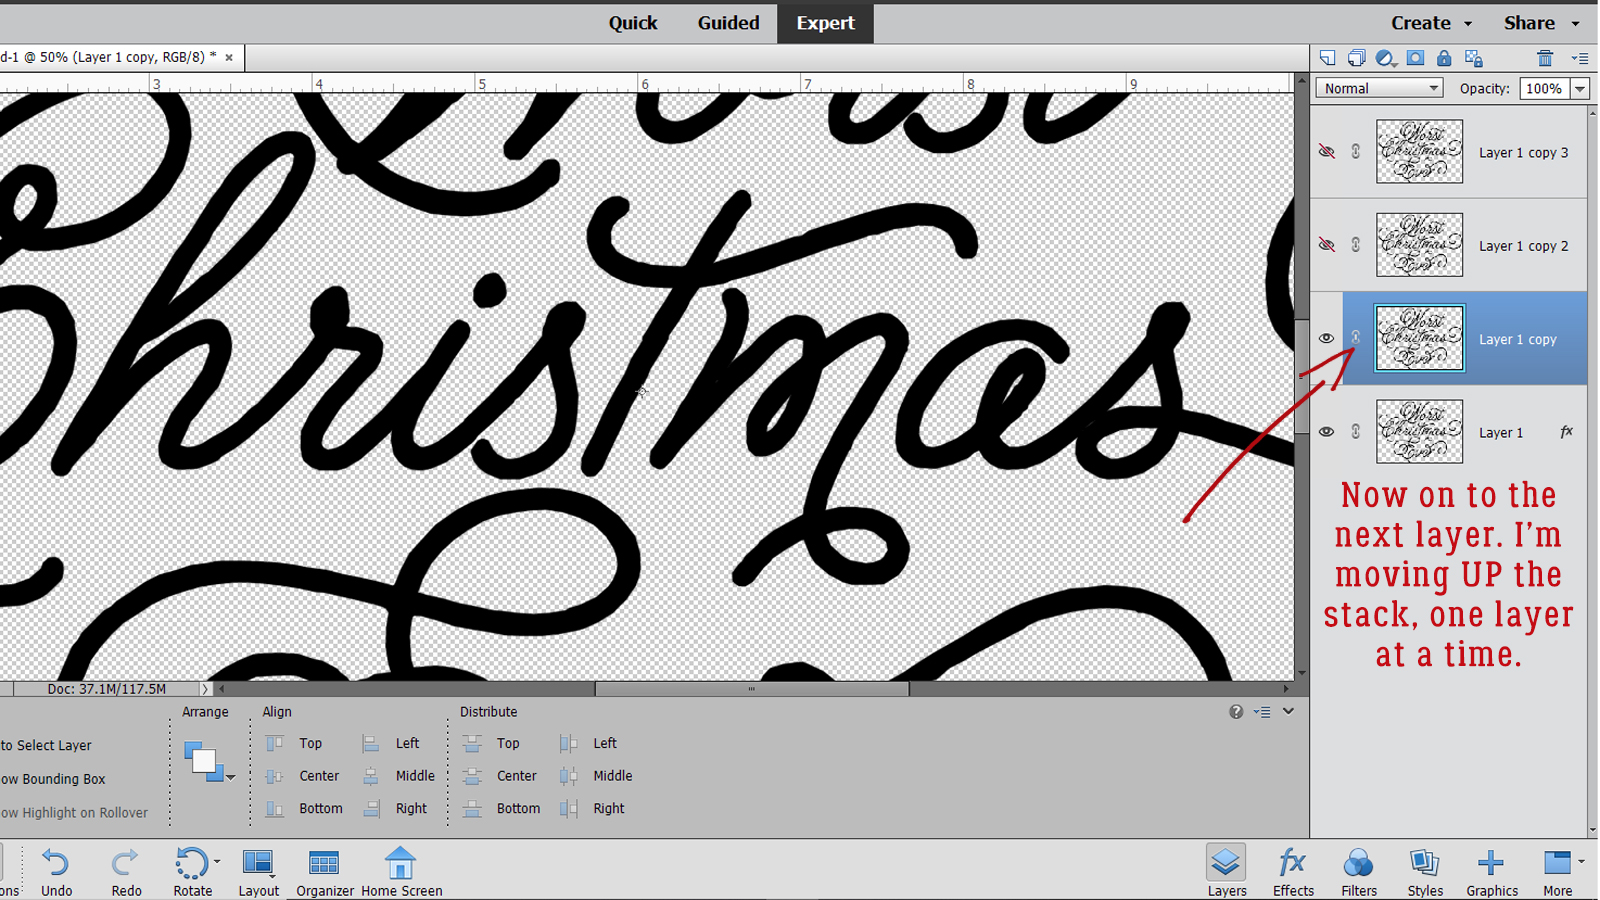Select the Layer 1 copy document tab

pyautogui.click(x=110, y=58)
